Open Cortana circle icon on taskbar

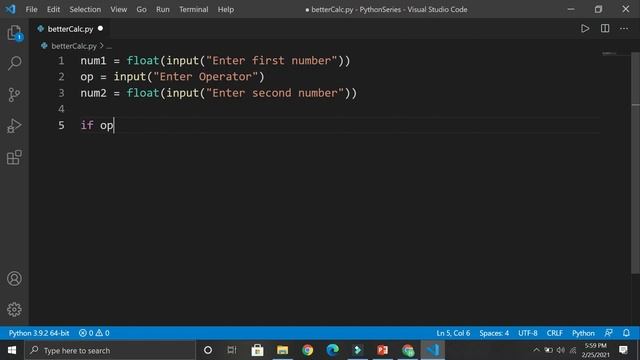coord(208,350)
